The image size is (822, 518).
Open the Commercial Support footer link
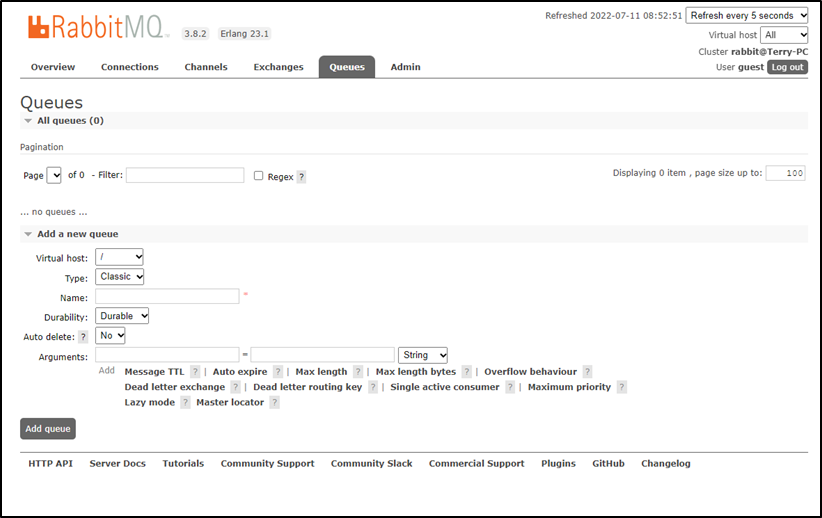(x=477, y=463)
